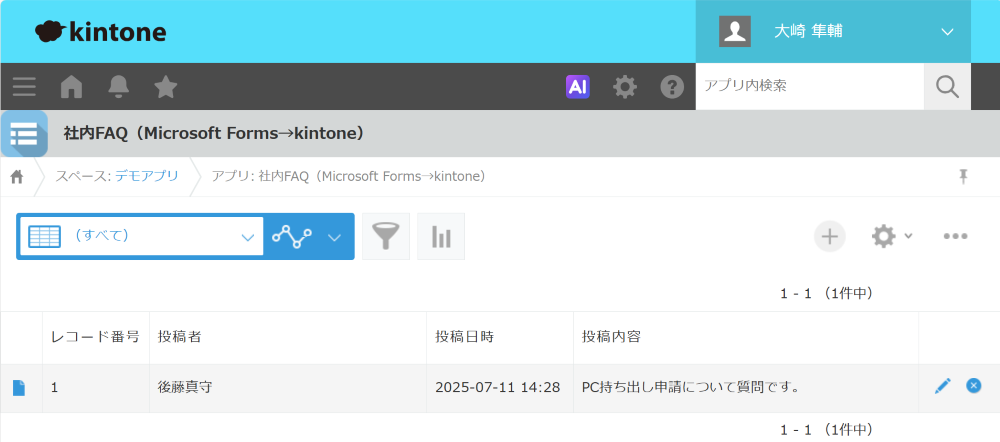Launch the AI assistant icon
Screen dimensions: 1000x442
tap(577, 87)
